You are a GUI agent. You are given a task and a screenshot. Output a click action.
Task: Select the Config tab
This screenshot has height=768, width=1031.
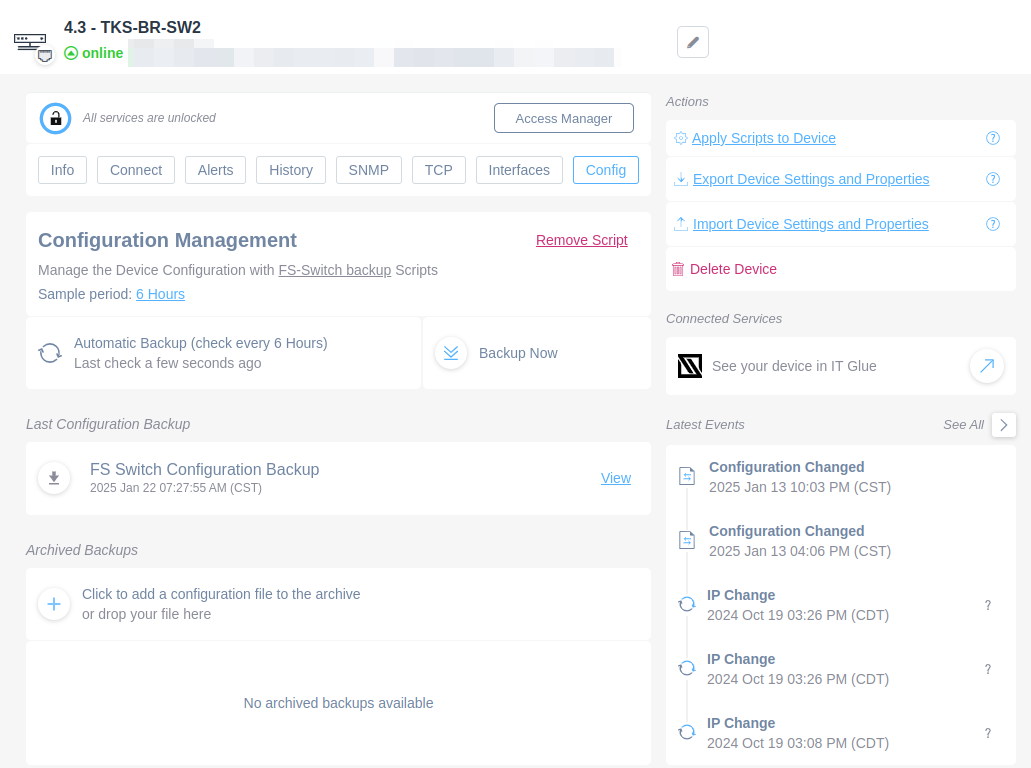coord(606,170)
